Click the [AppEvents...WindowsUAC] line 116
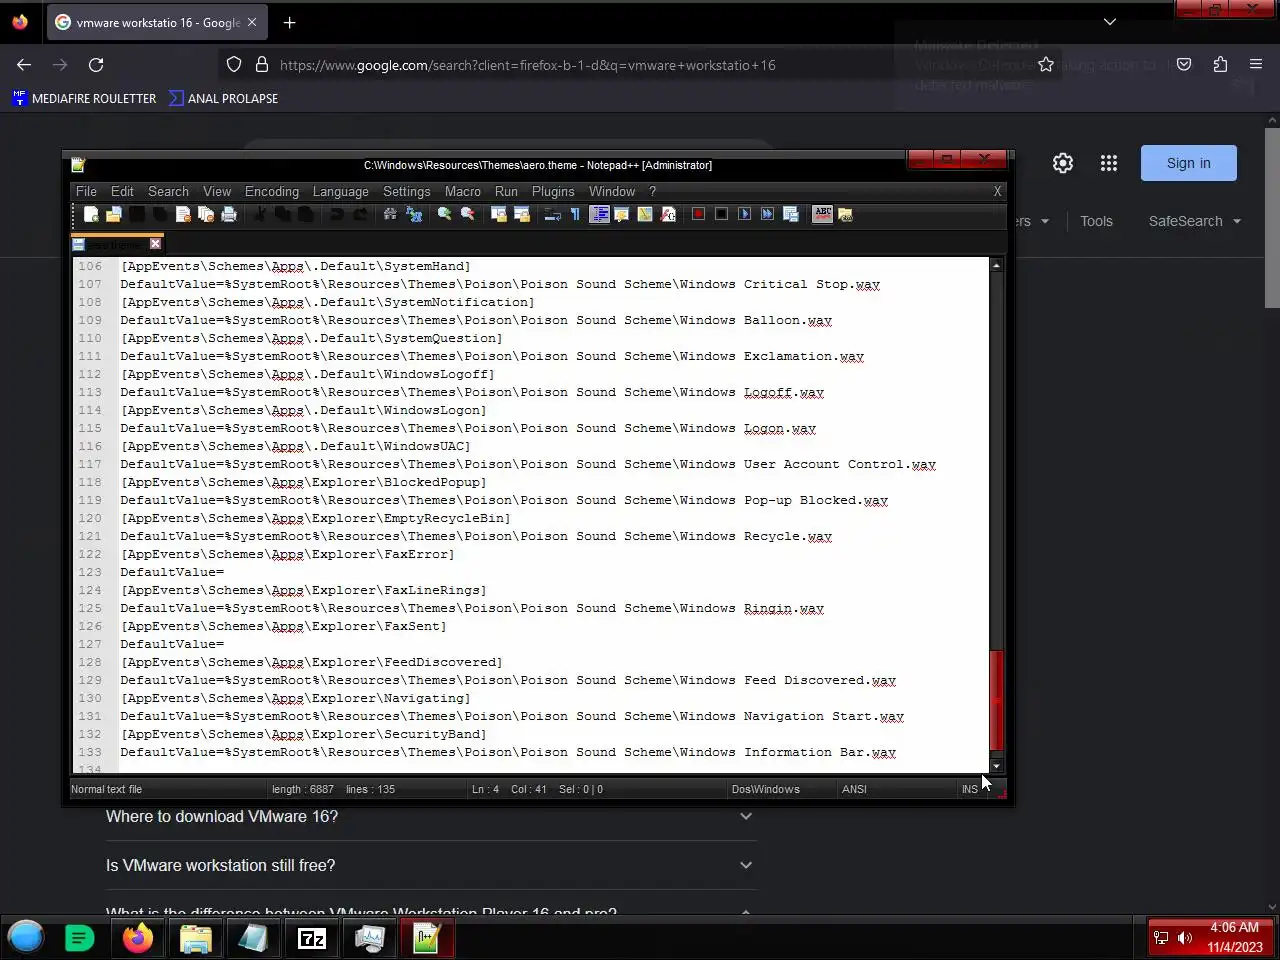 click(295, 446)
